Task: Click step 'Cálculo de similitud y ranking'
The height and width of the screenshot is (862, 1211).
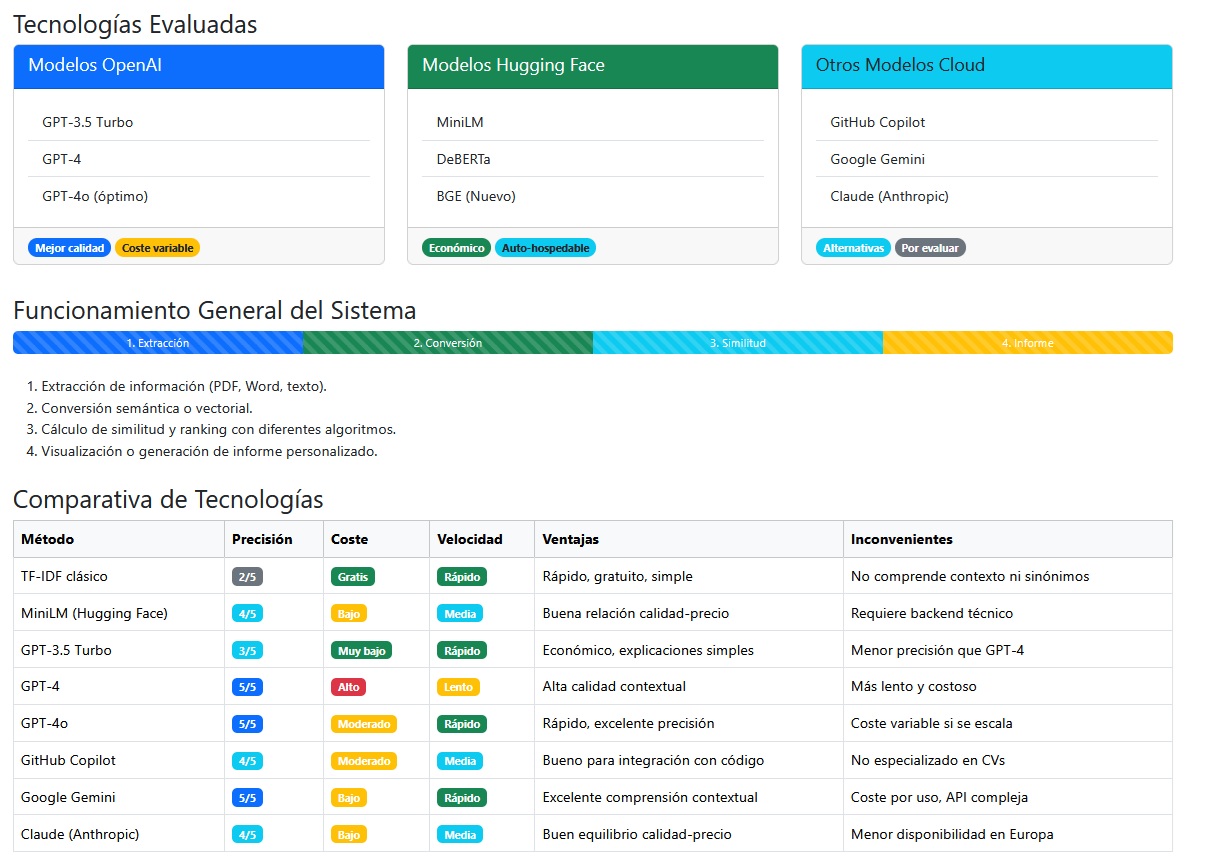Action: click(x=218, y=429)
